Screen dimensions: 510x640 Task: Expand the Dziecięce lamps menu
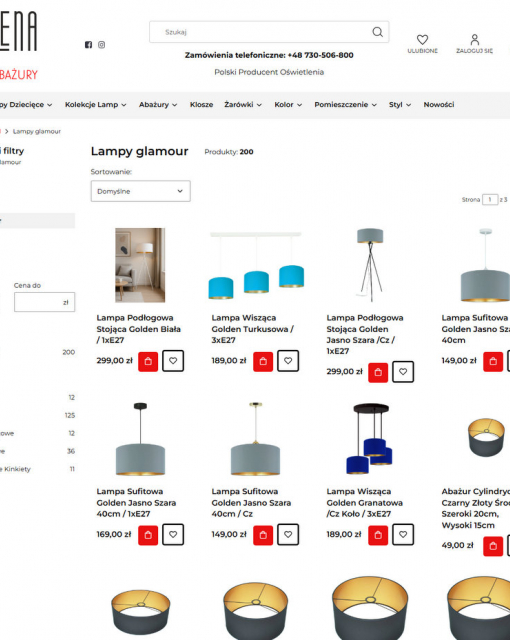click(x=26, y=105)
